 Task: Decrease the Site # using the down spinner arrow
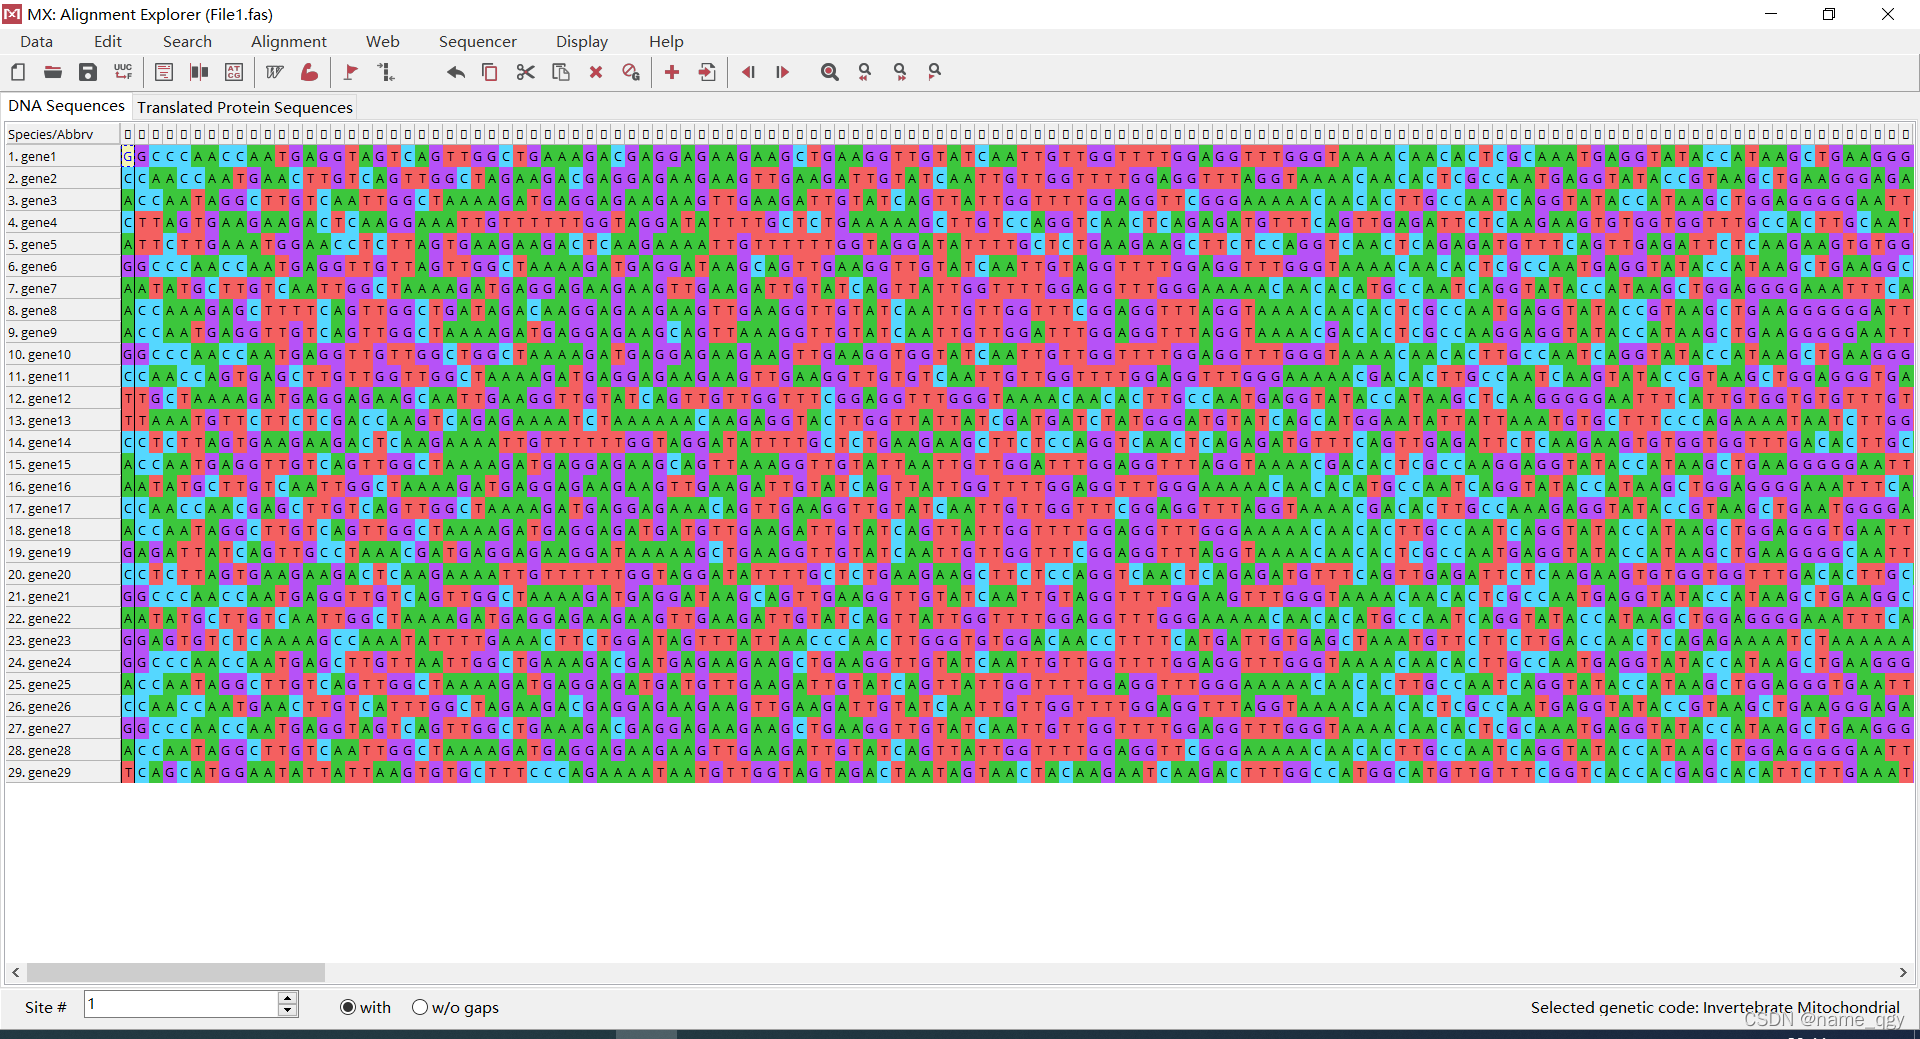click(x=288, y=1011)
